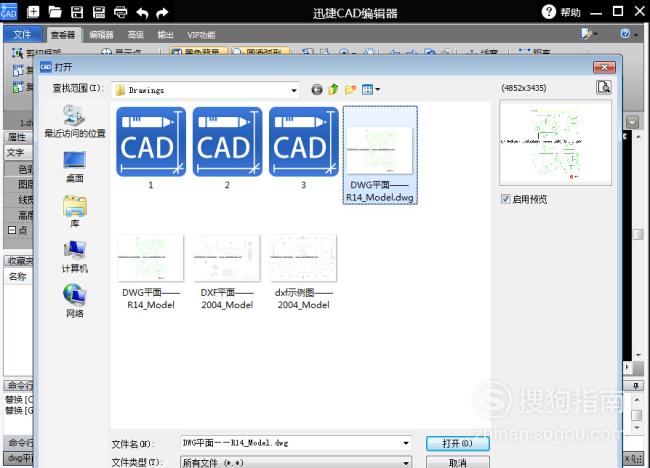Click the preview magnifier page icon
The width and height of the screenshot is (650, 468).
(604, 87)
